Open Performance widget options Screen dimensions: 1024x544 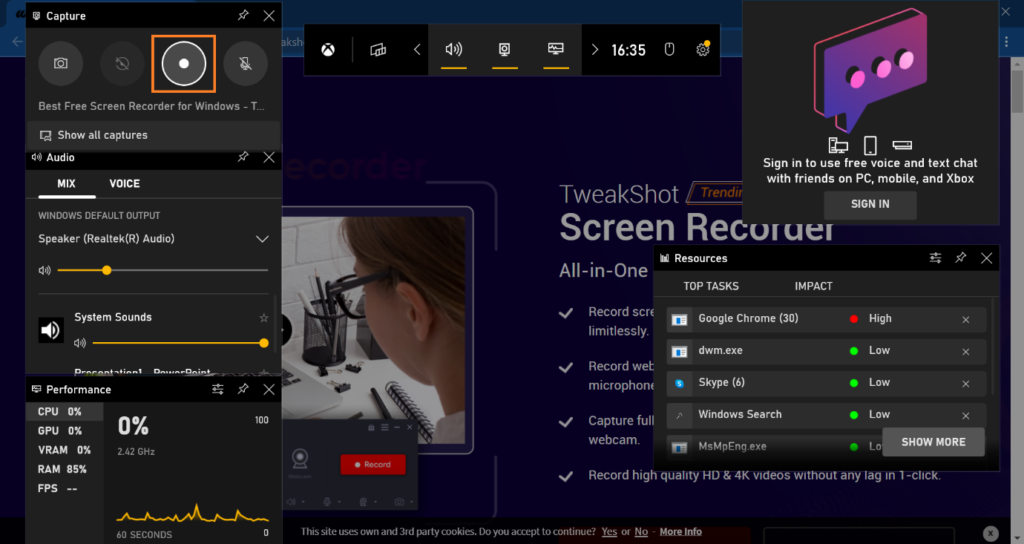point(218,389)
